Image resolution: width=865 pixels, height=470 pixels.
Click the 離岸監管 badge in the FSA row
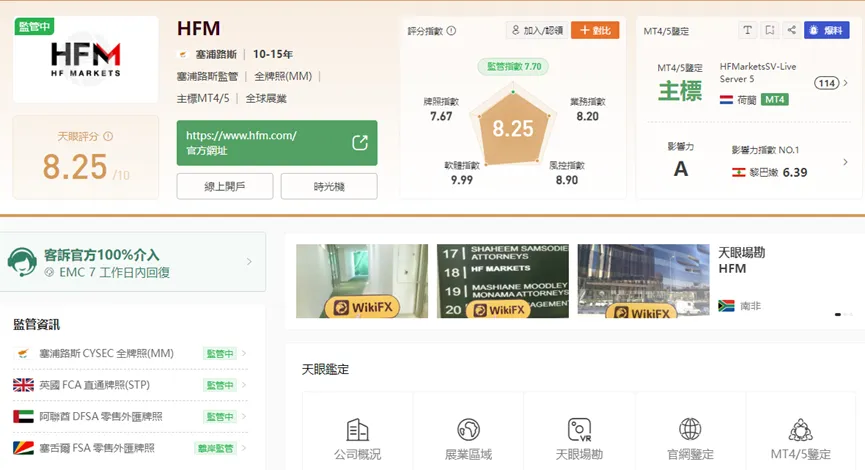click(x=216, y=448)
